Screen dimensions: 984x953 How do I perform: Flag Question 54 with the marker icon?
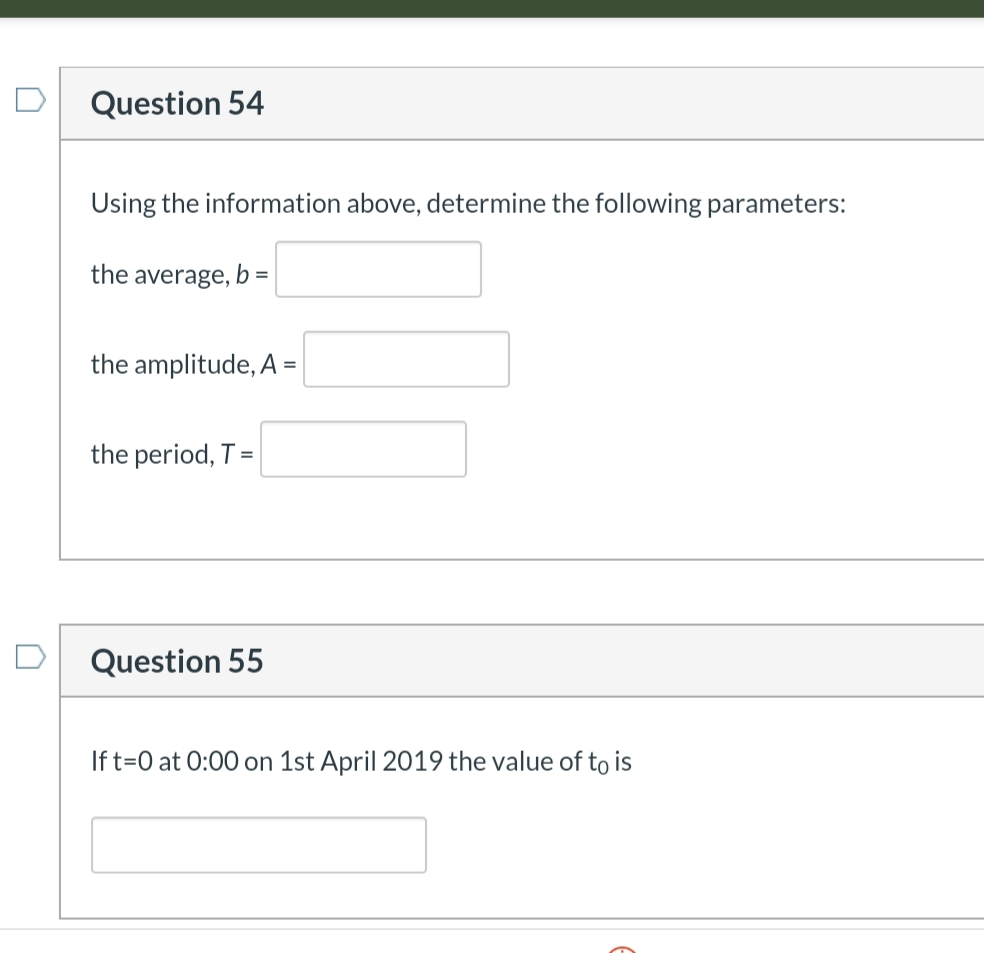(31, 100)
